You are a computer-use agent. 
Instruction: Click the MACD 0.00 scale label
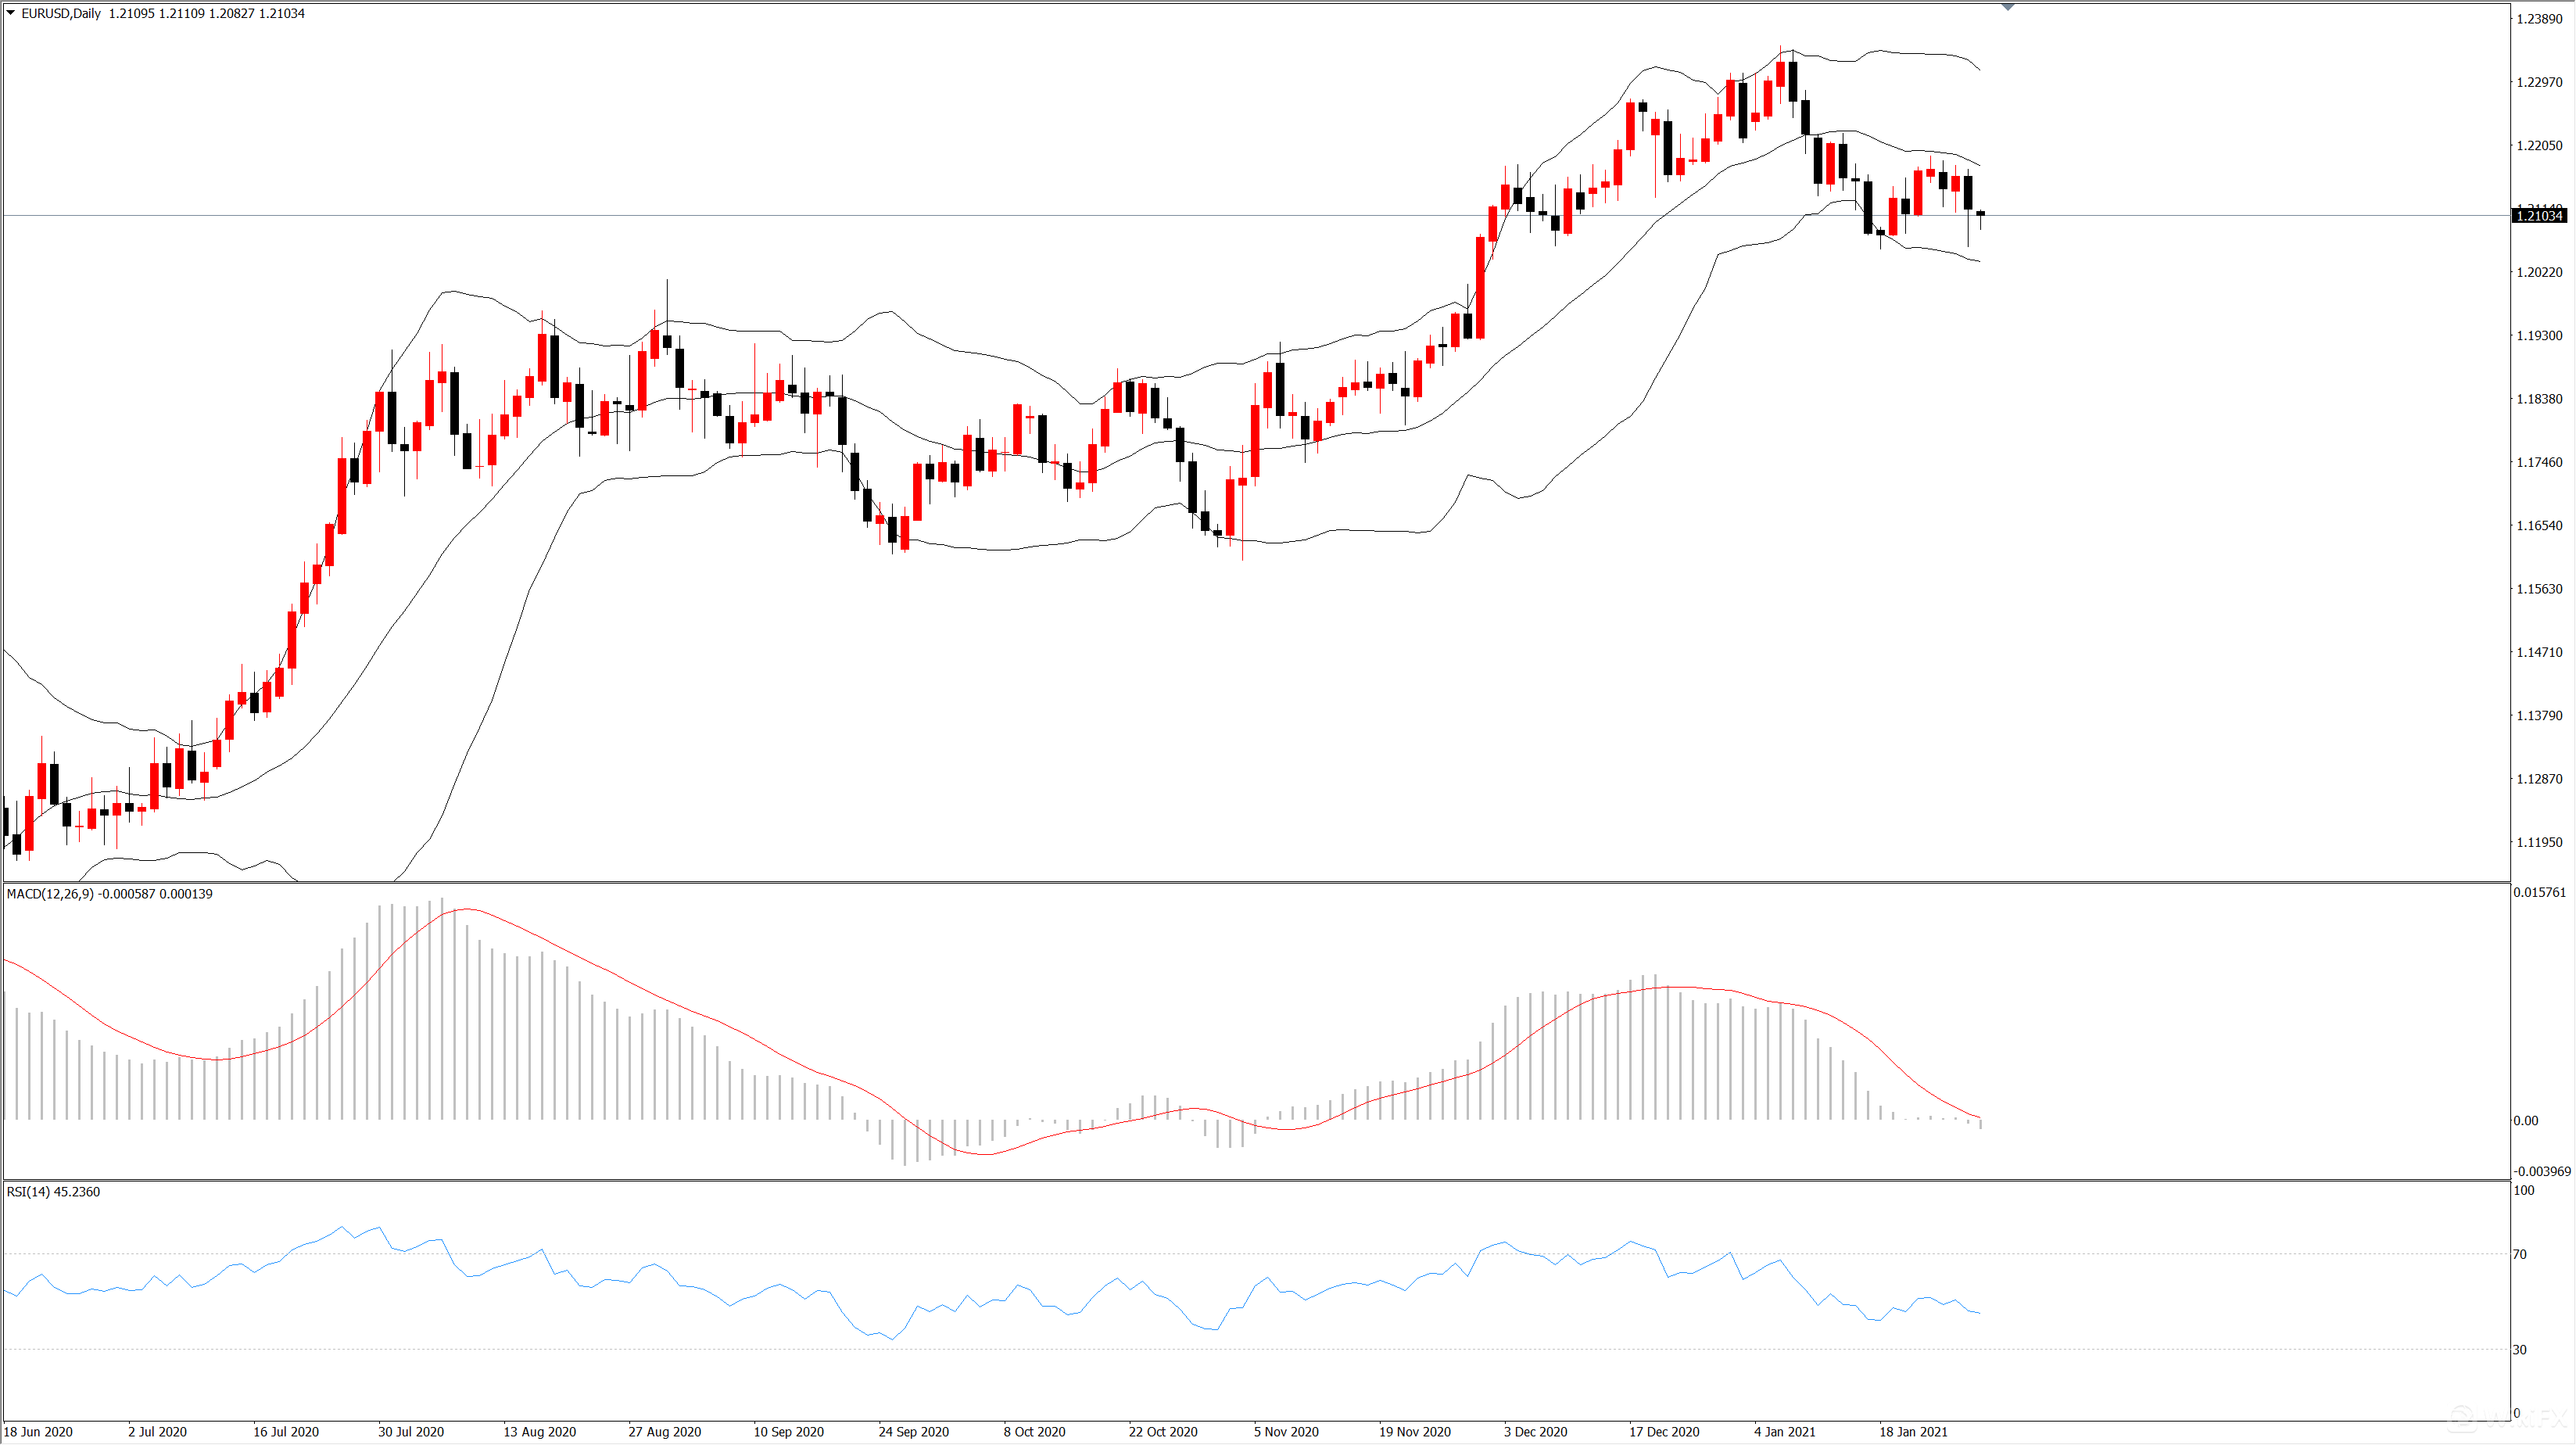tap(2525, 1121)
